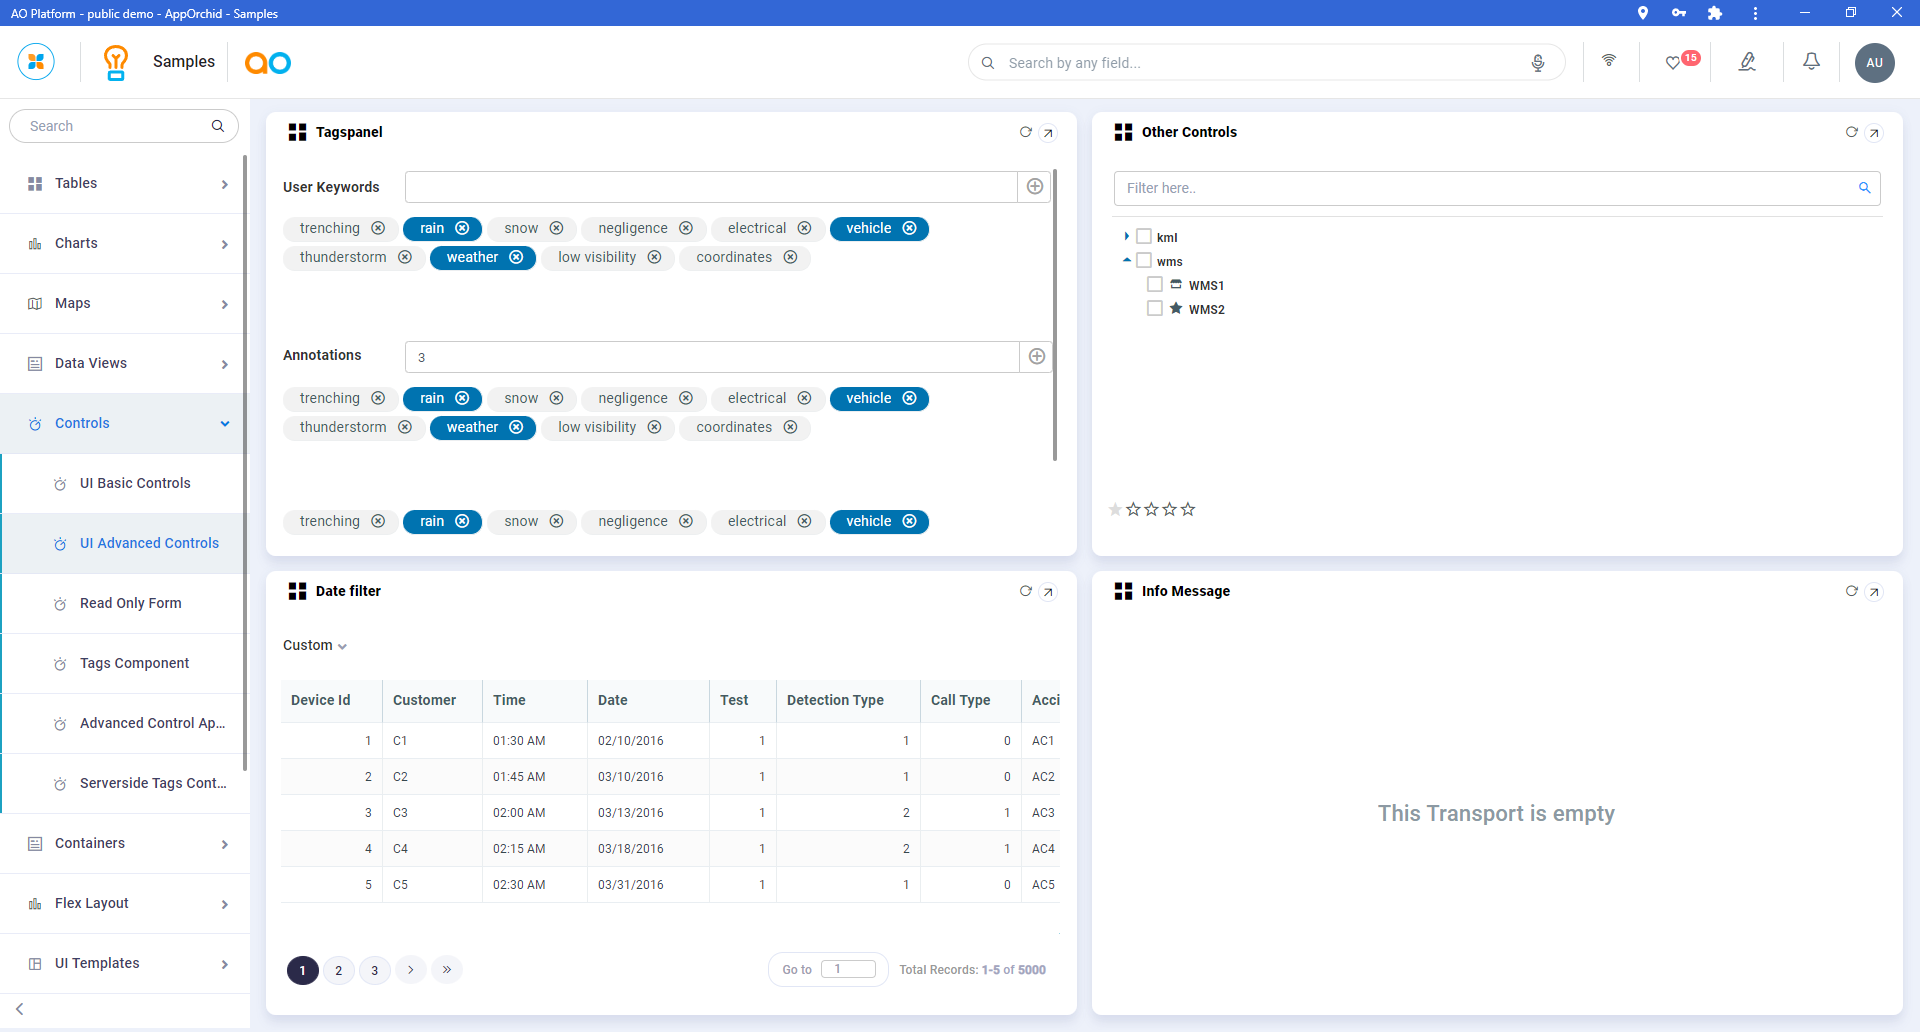
Task: Click the add button next to User Keywords
Action: (1035, 187)
